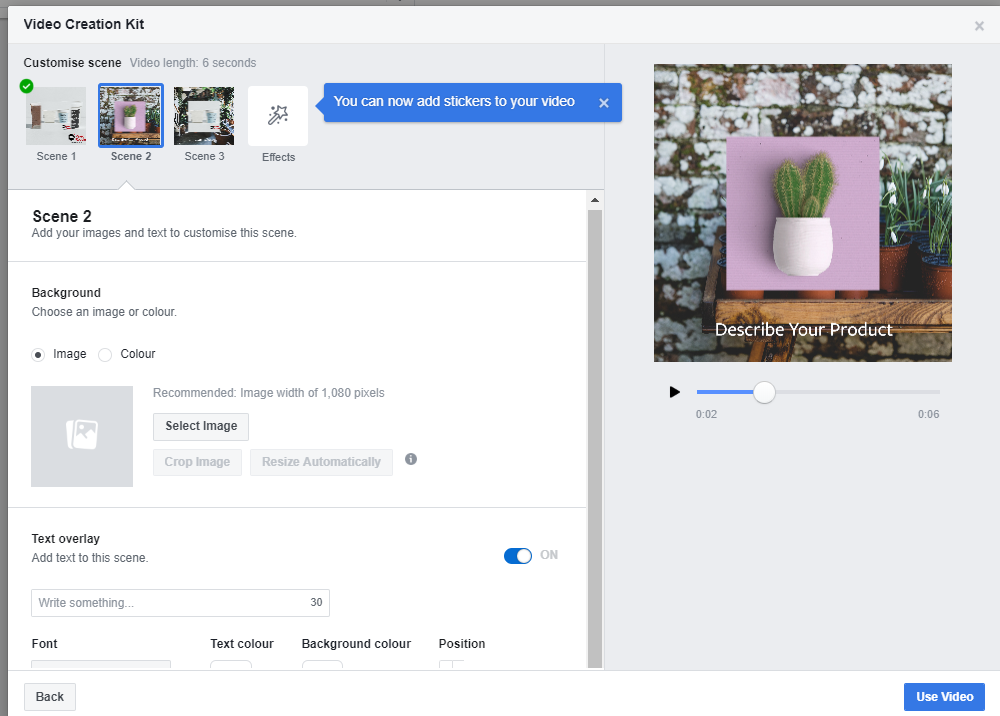This screenshot has width=1000, height=716.
Task: Click the Use Video button
Action: point(944,697)
